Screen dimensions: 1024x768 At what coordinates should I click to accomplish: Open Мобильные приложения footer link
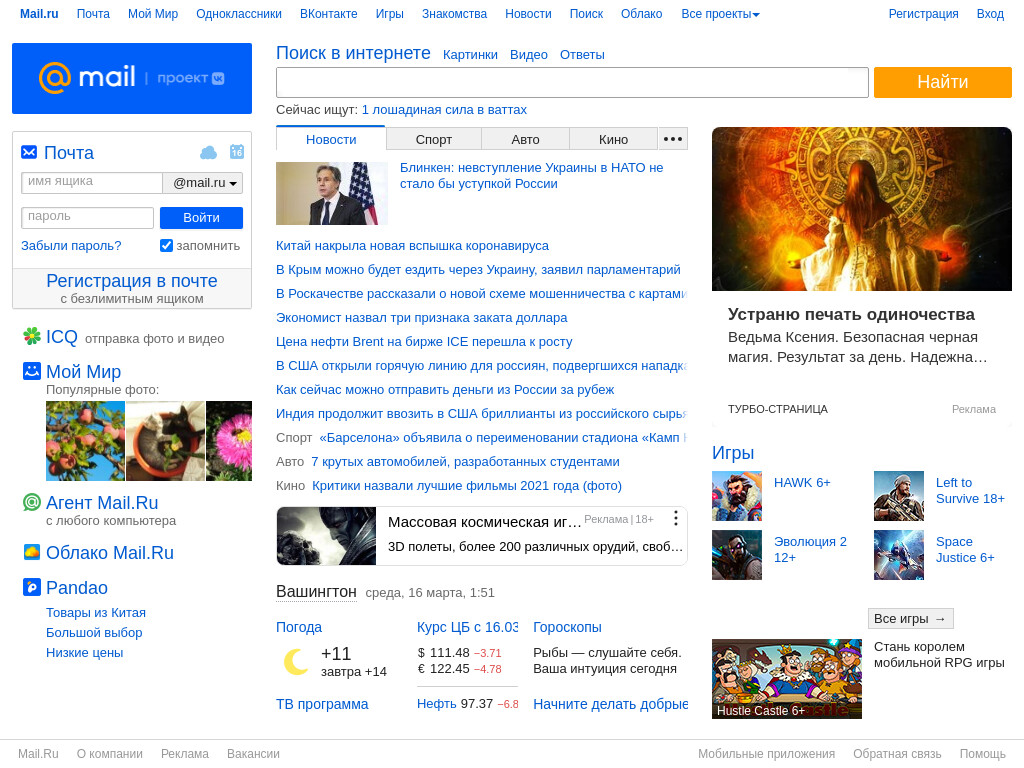click(766, 754)
